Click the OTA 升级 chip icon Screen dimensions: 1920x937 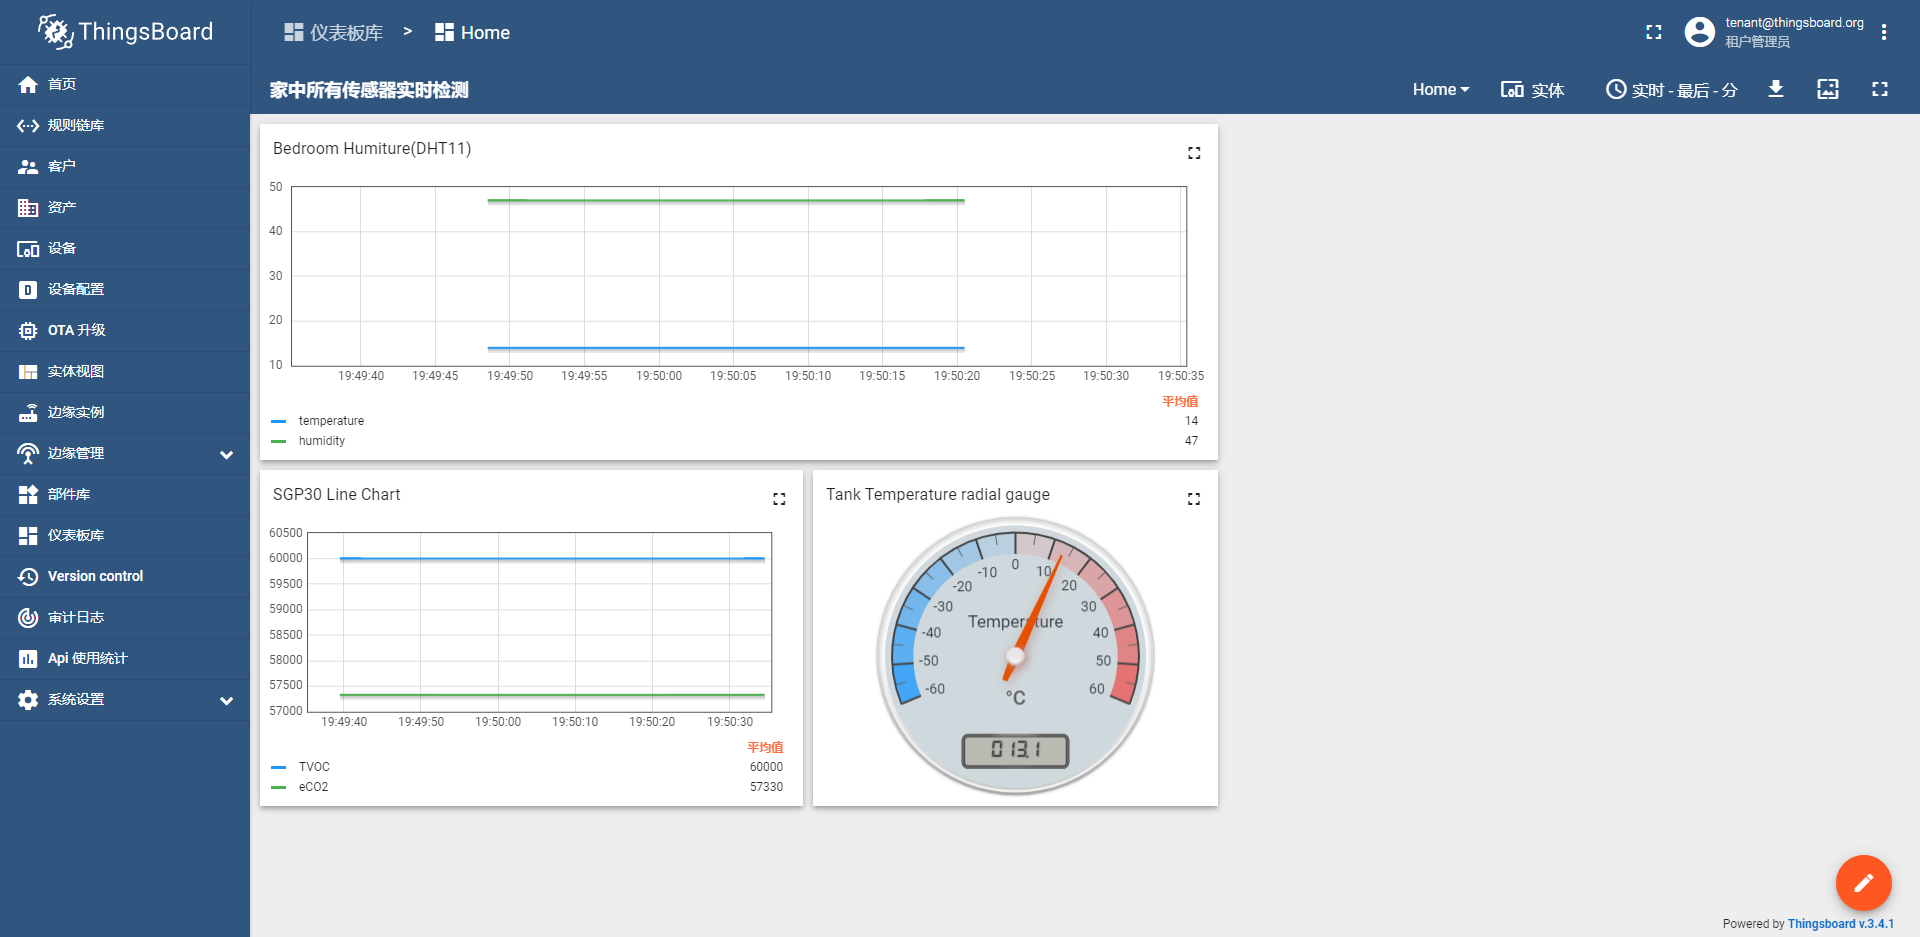click(x=28, y=330)
